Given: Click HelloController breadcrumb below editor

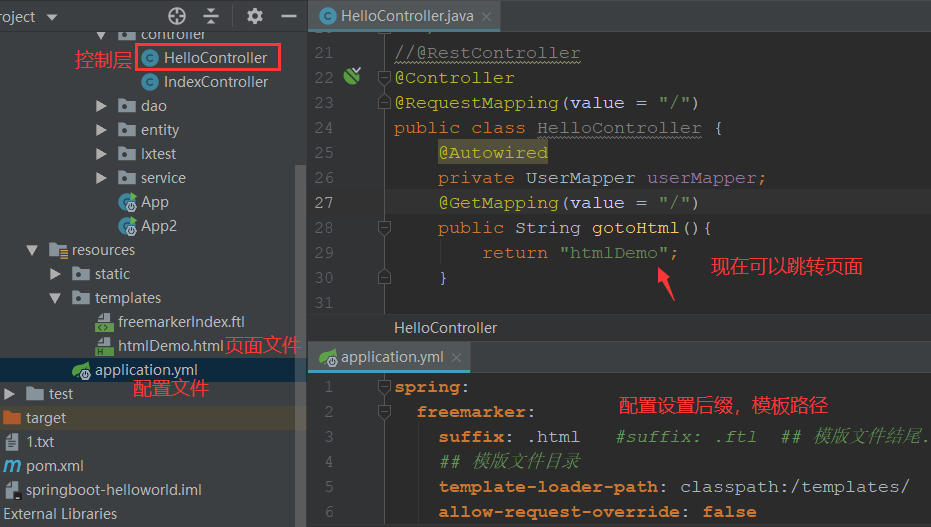Looking at the screenshot, I should pos(445,328).
